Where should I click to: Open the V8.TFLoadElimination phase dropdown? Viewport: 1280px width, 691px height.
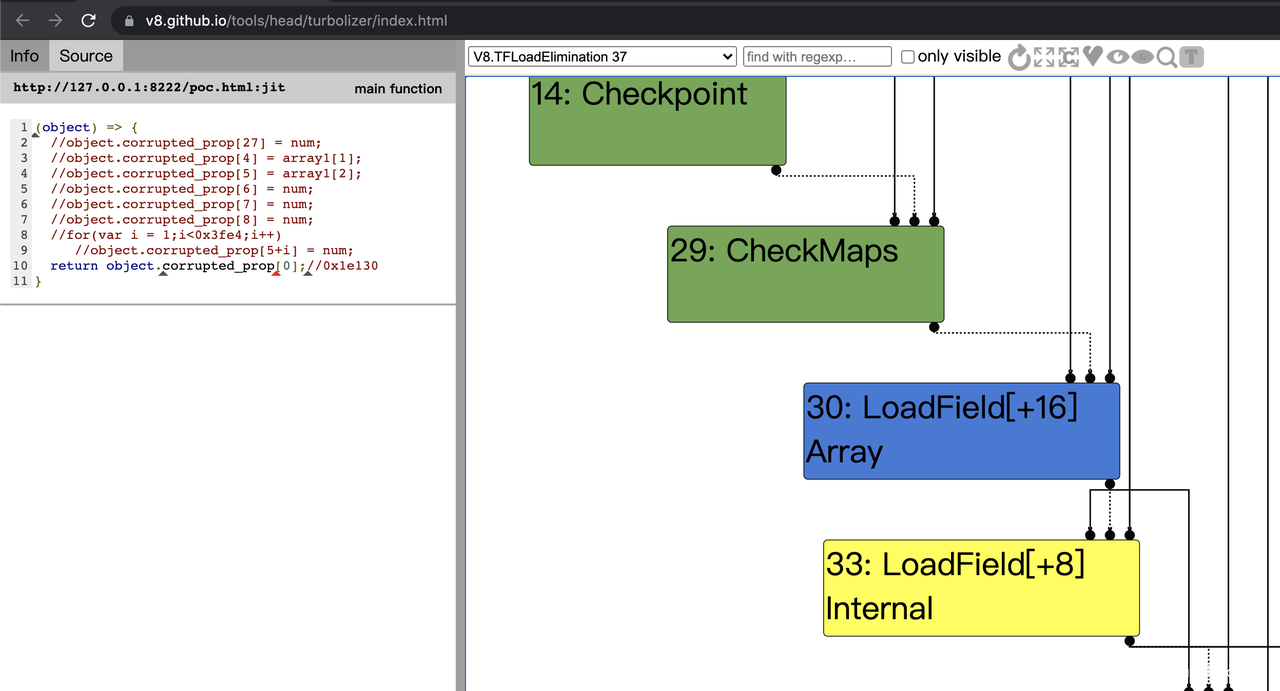(602, 57)
